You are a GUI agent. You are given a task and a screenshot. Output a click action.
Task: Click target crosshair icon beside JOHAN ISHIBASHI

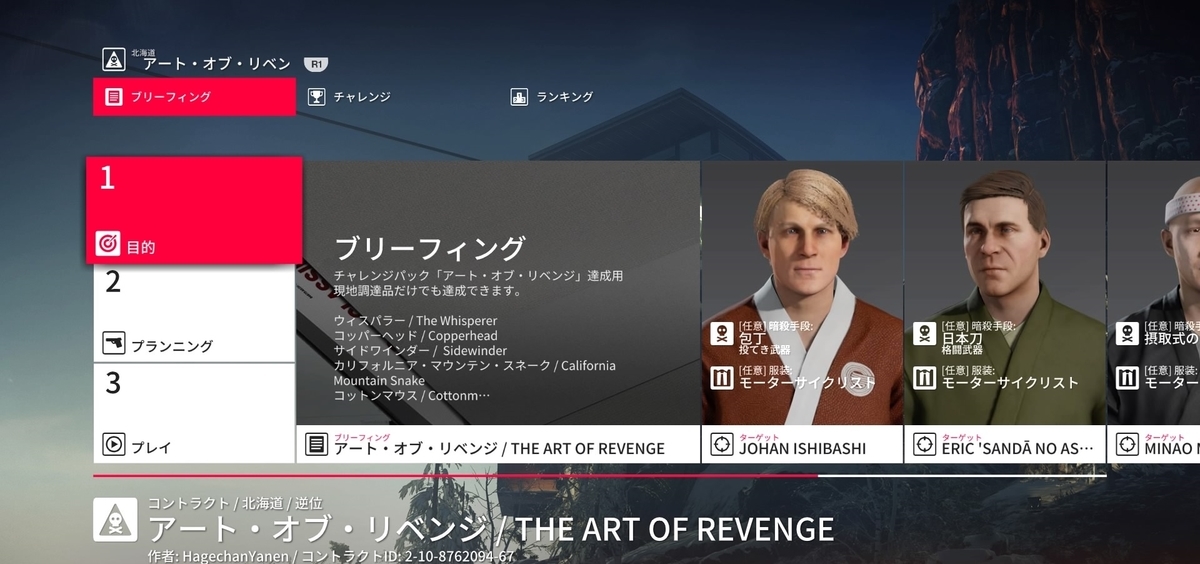pyautogui.click(x=722, y=445)
